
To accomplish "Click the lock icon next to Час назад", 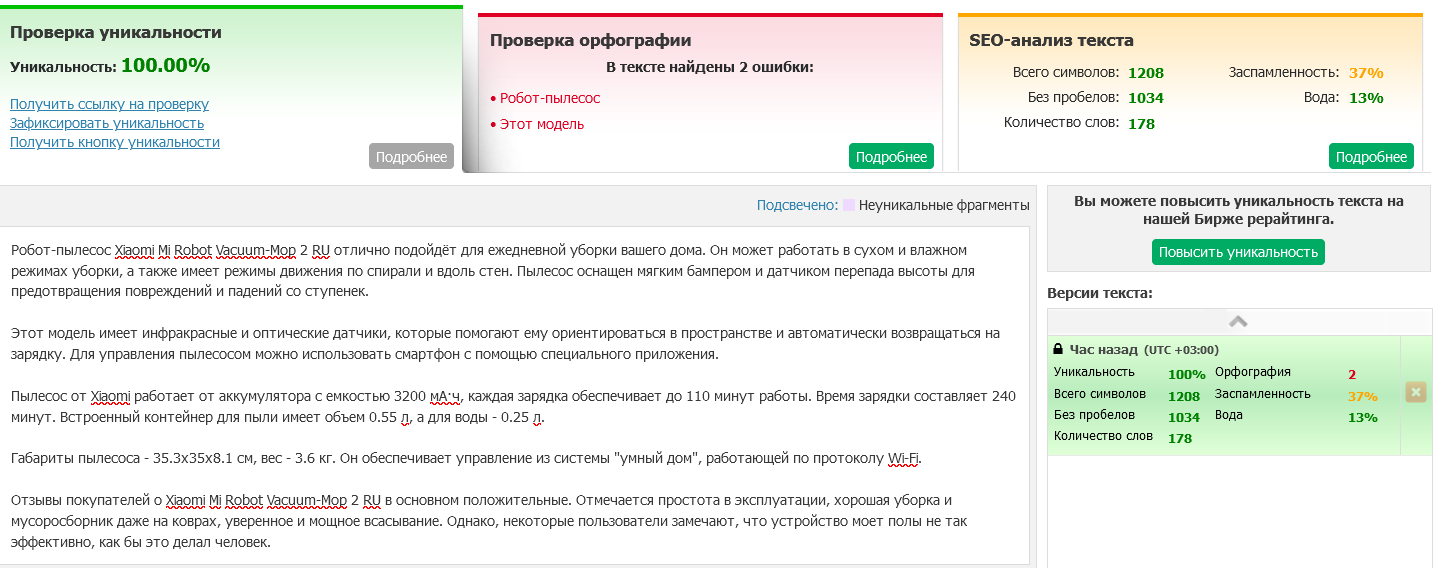I will pyautogui.click(x=1058, y=349).
